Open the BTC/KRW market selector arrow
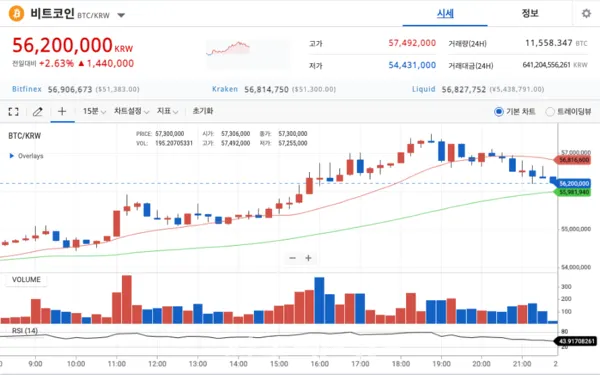This screenshot has width=600, height=375. click(x=121, y=15)
